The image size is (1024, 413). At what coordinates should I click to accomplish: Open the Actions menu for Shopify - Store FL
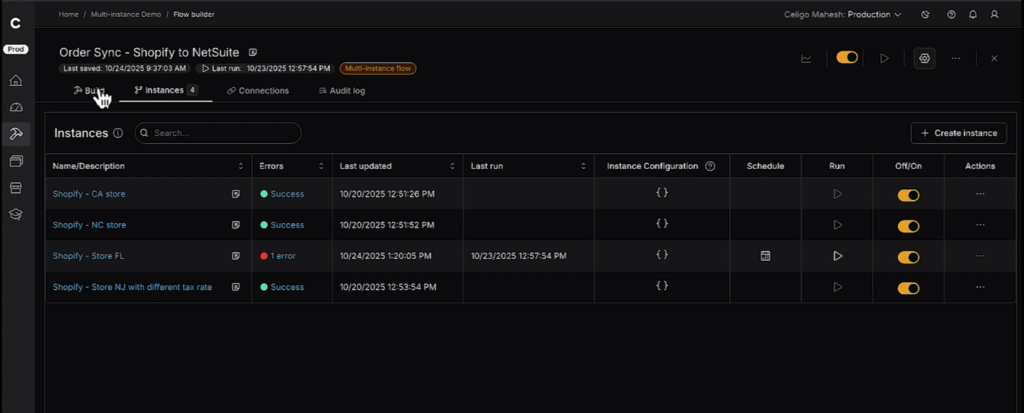[980, 256]
